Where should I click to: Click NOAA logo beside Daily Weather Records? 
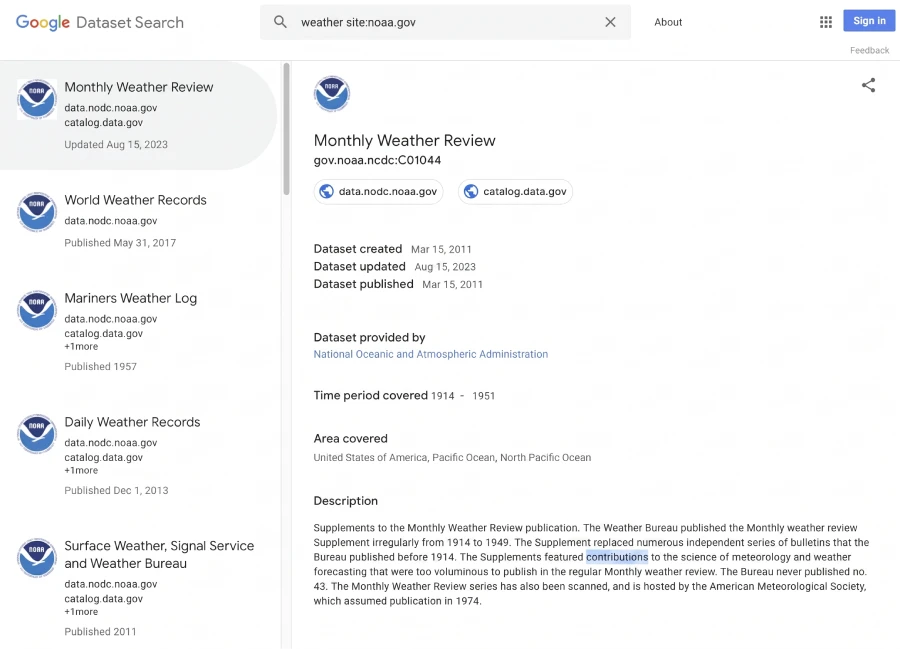coord(37,434)
